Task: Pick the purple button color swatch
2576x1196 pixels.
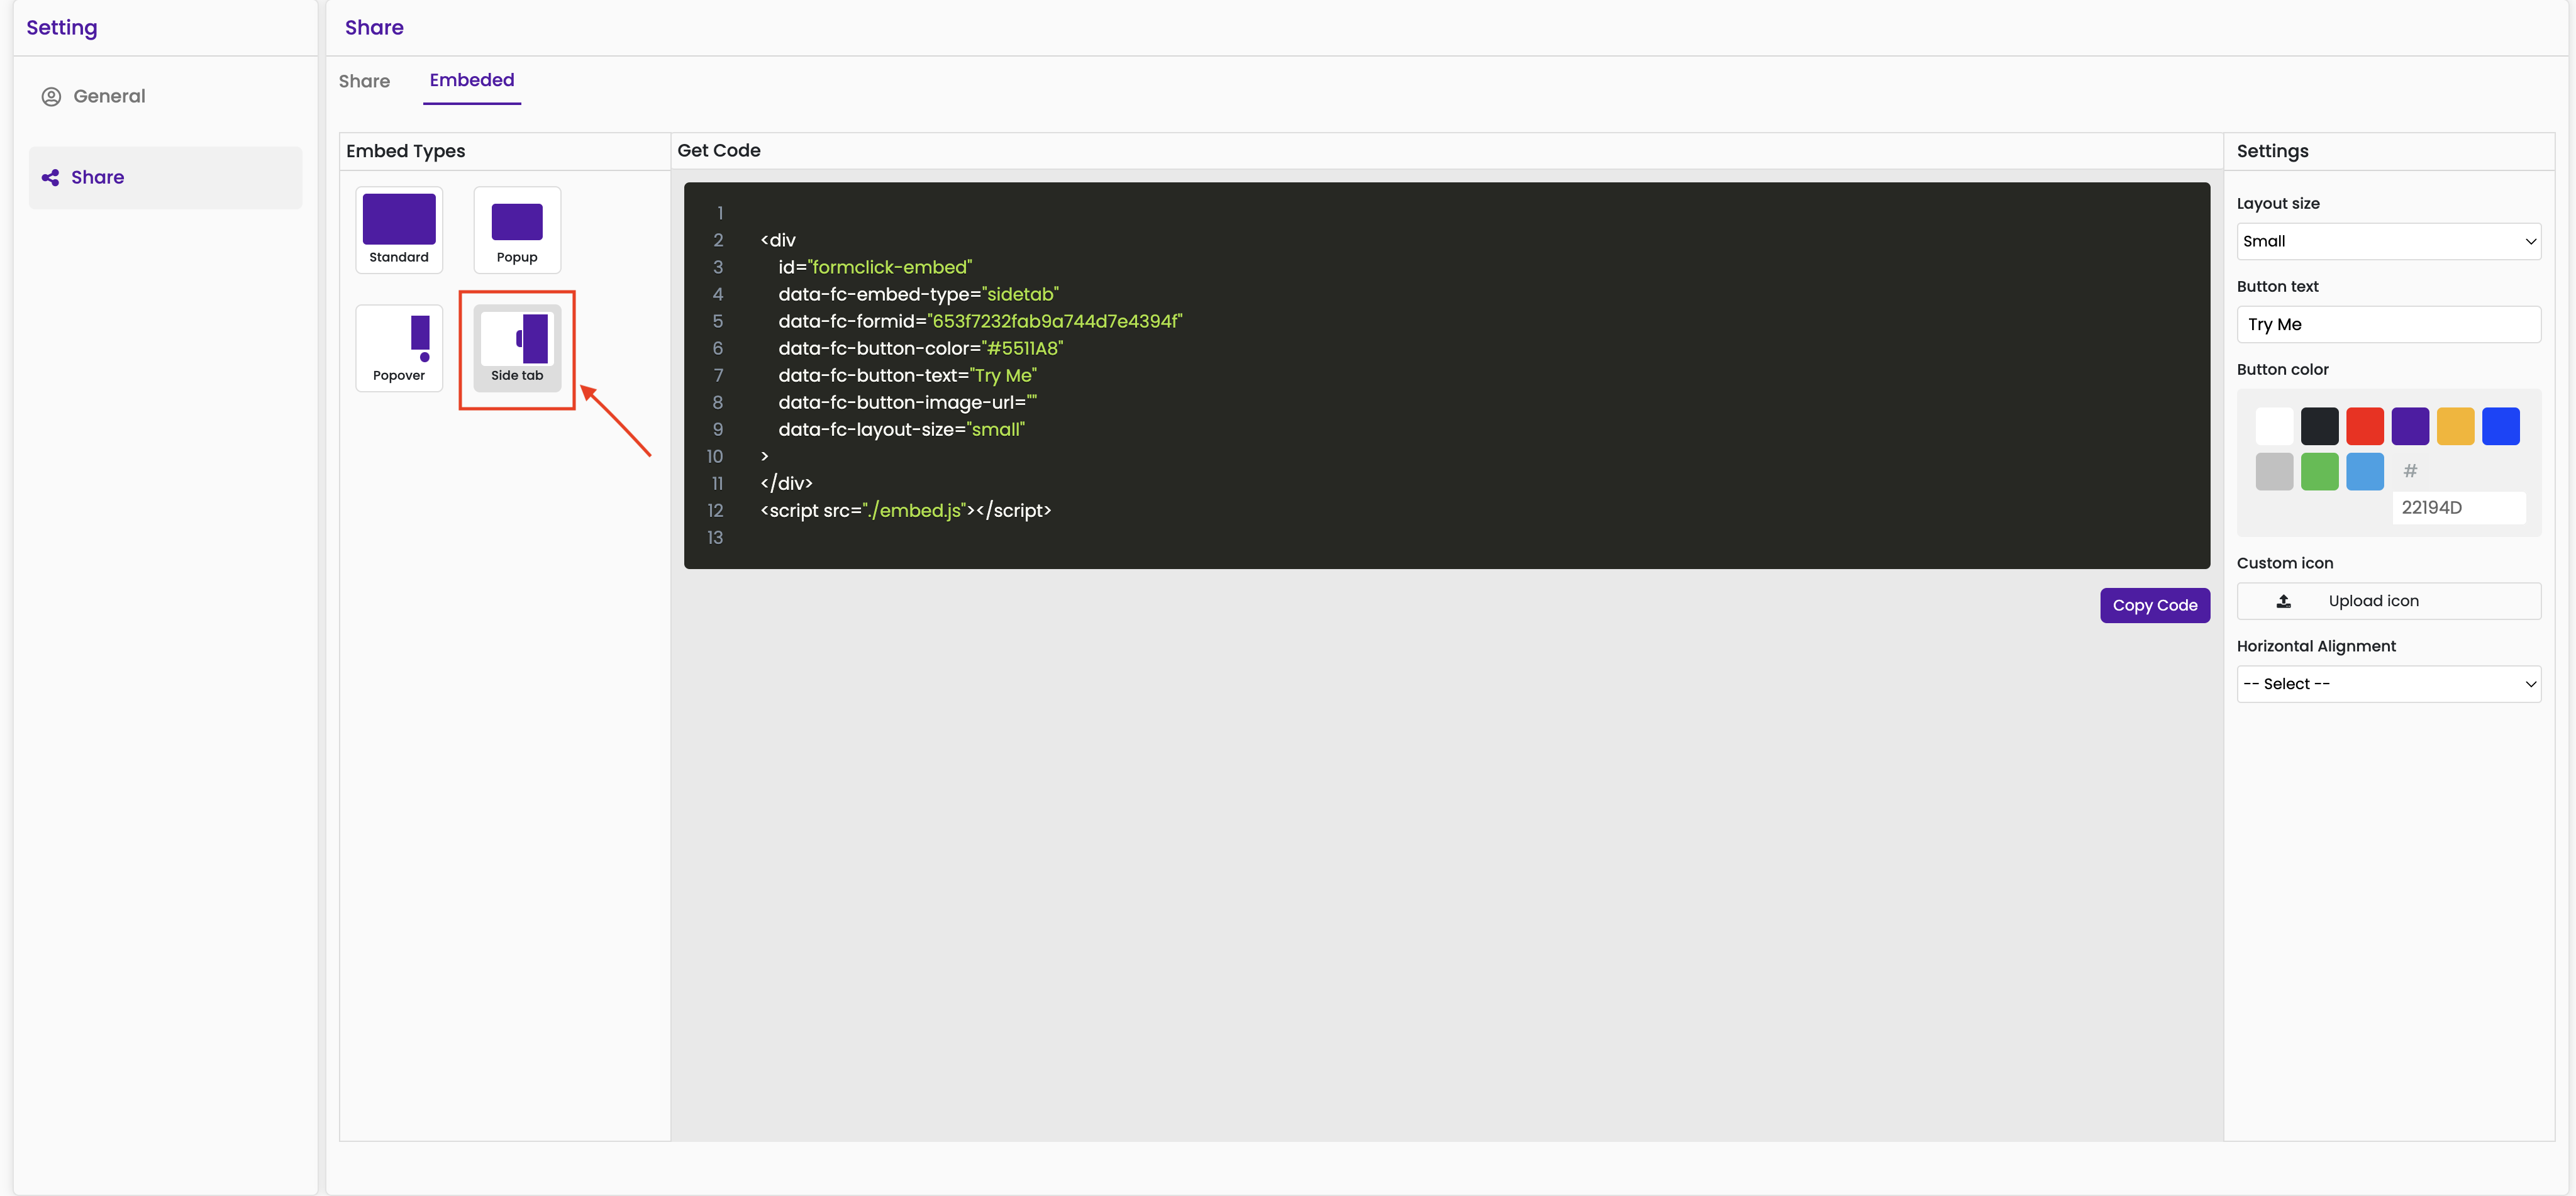Action: coord(2410,426)
